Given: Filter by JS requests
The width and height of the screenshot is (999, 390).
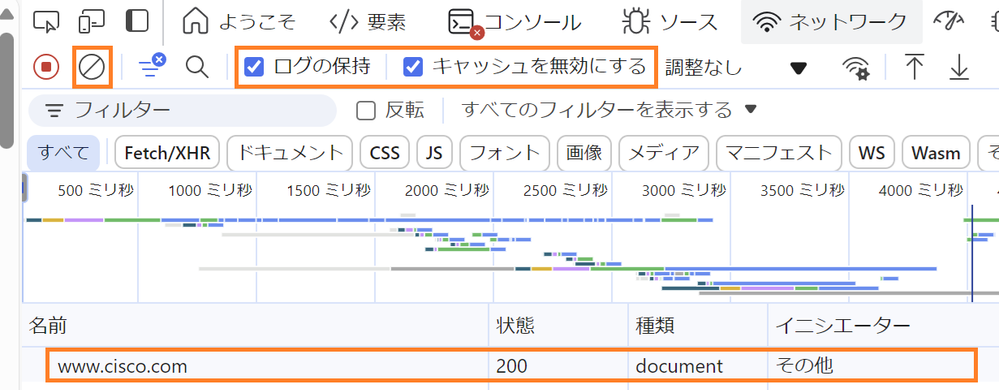Looking at the screenshot, I should point(435,153).
